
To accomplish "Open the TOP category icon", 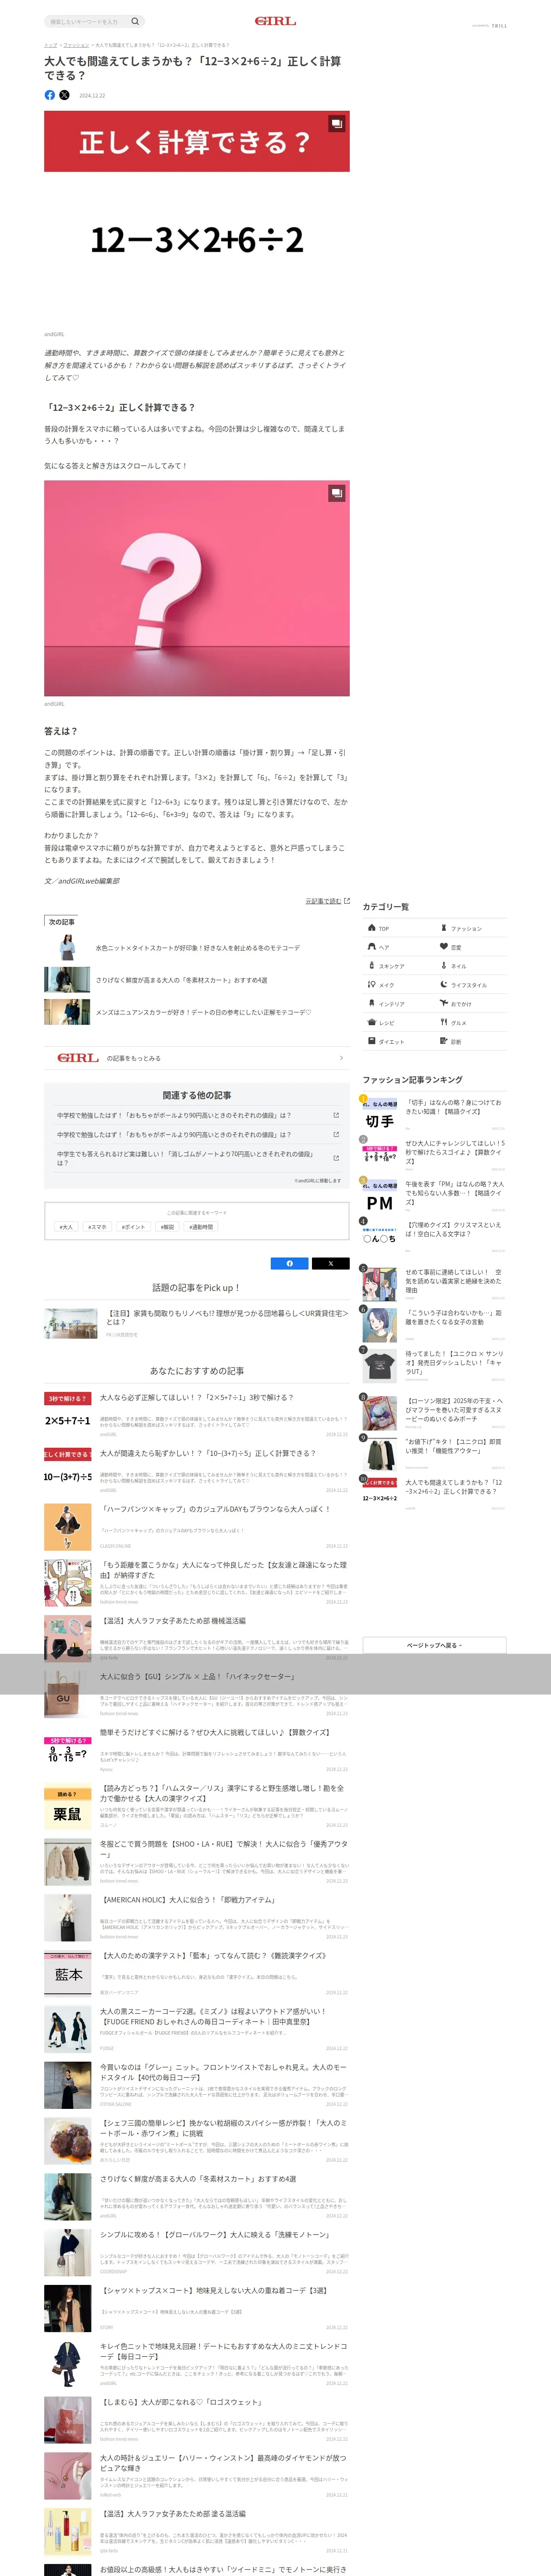I will pos(372,928).
